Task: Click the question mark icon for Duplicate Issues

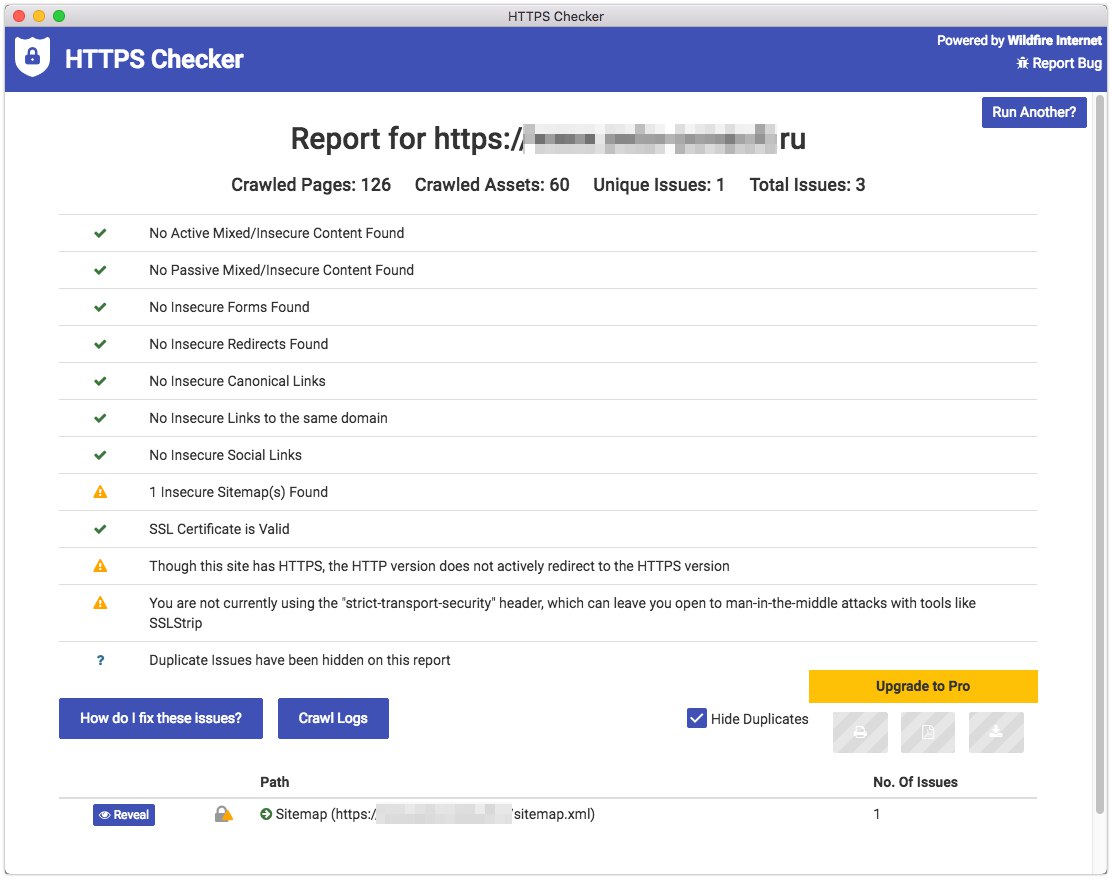Action: tap(101, 660)
